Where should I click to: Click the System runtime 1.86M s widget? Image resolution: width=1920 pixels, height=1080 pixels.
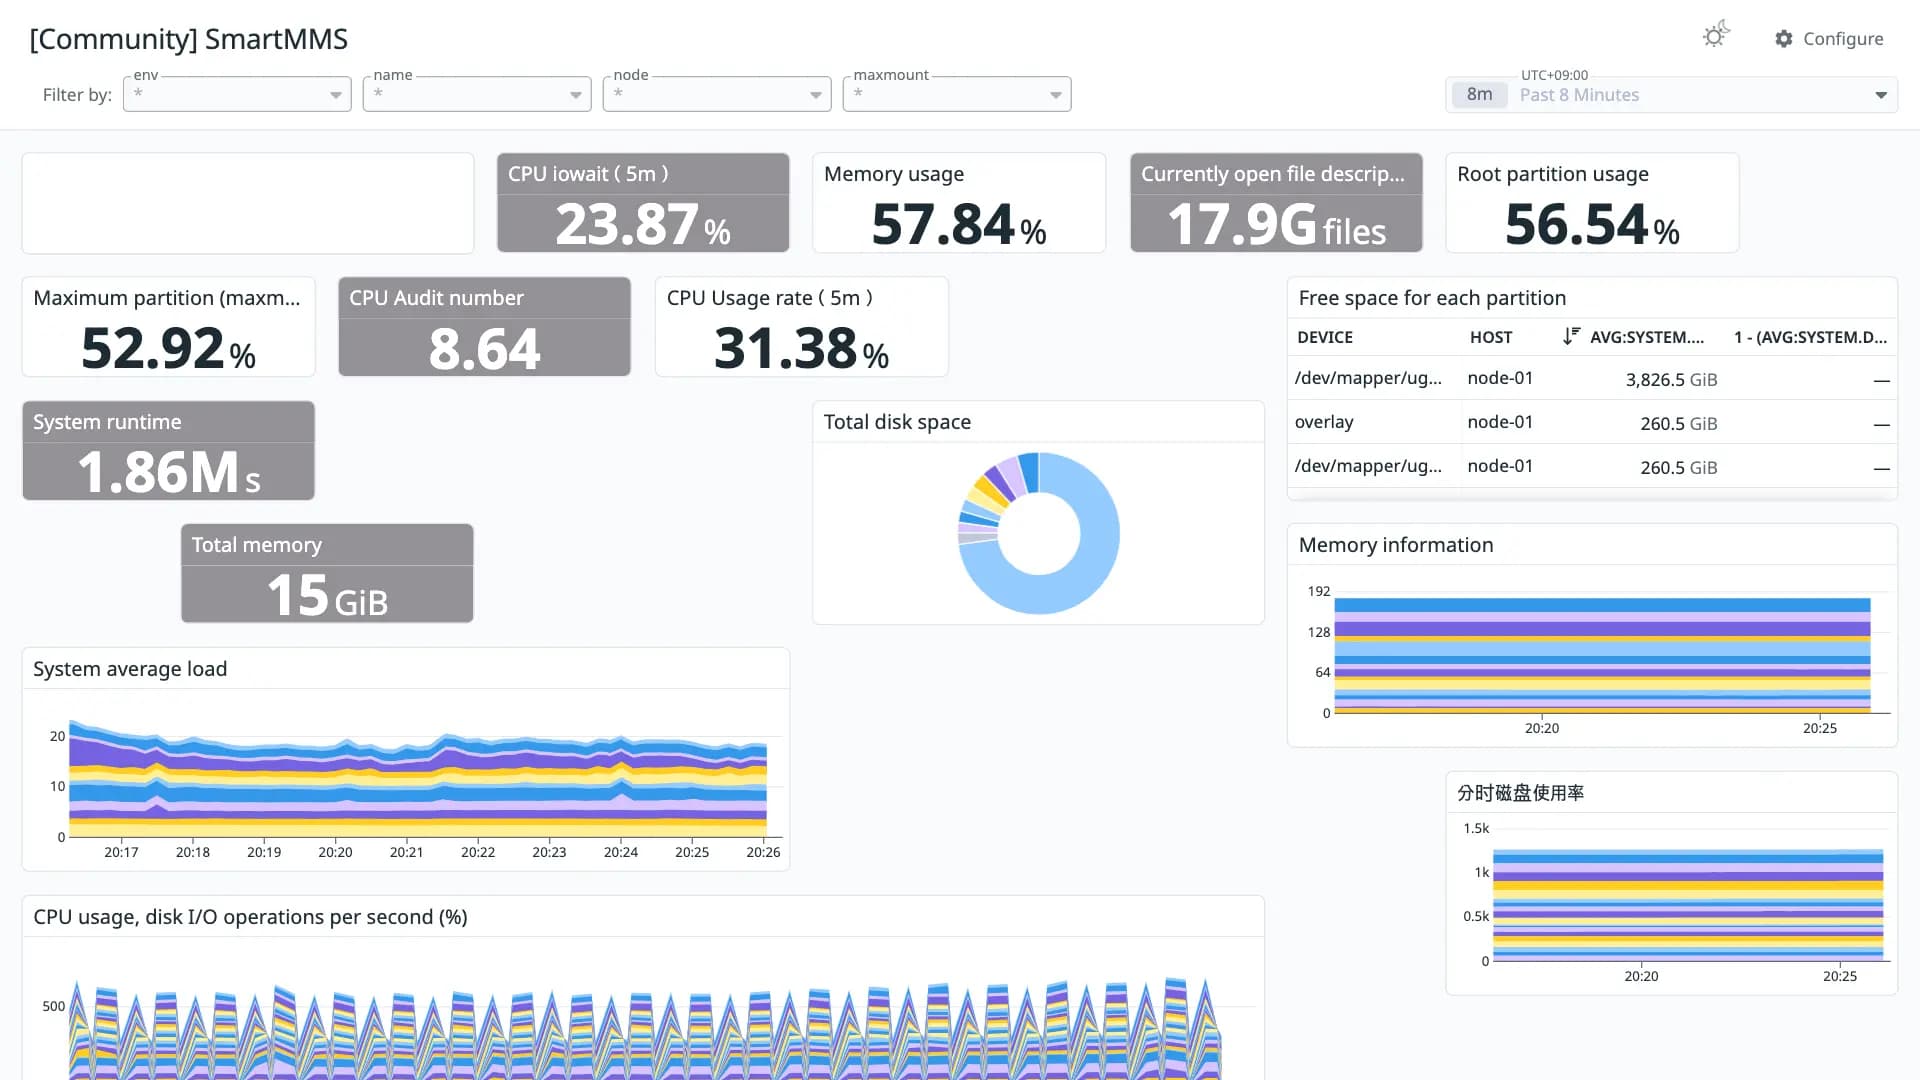point(168,451)
